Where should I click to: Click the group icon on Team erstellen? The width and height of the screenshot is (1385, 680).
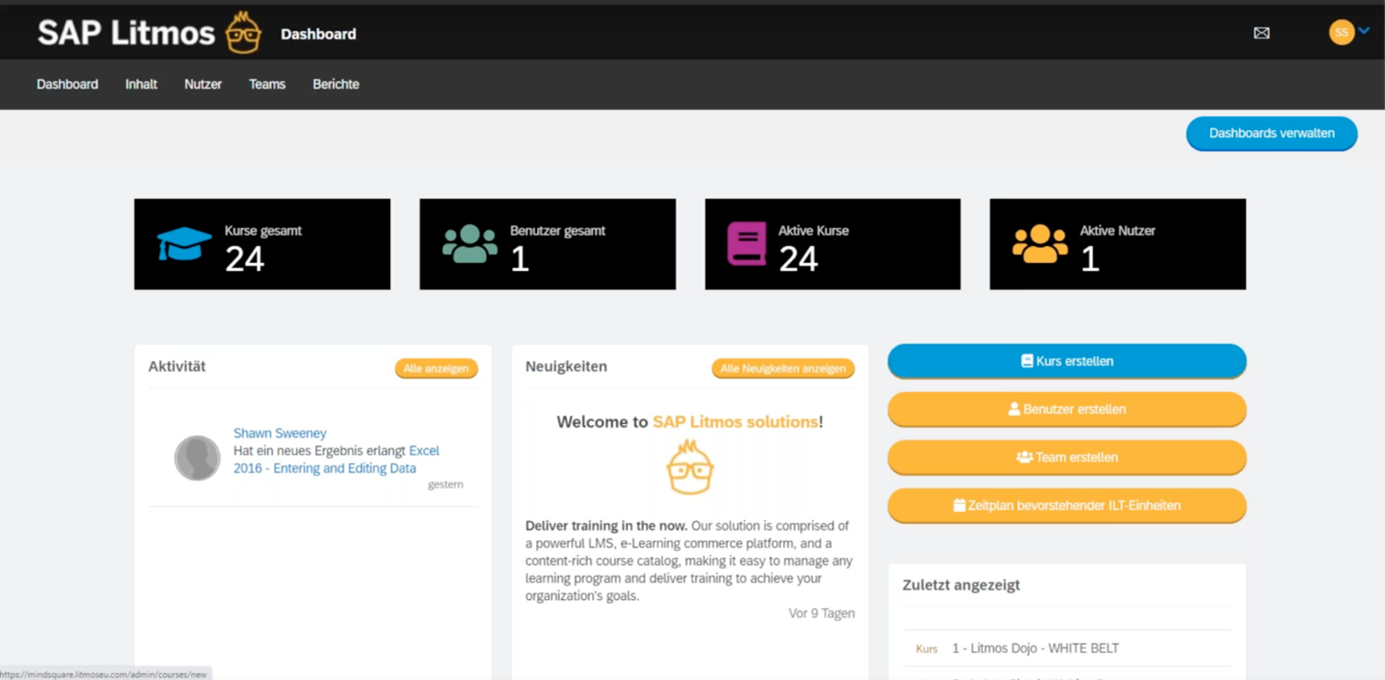pos(1024,457)
